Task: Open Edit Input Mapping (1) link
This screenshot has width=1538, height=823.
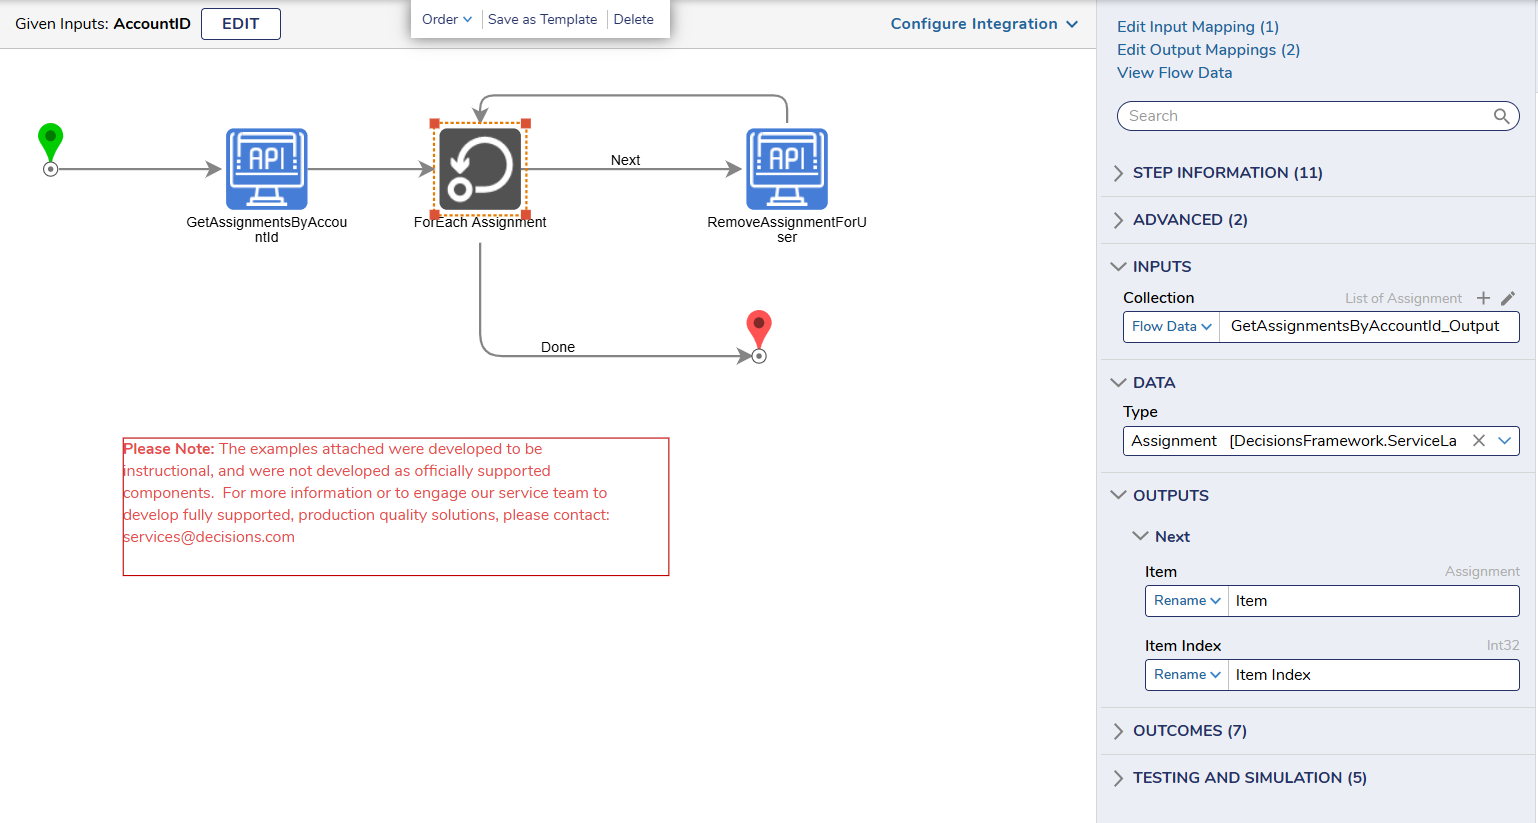Action: tap(1198, 27)
